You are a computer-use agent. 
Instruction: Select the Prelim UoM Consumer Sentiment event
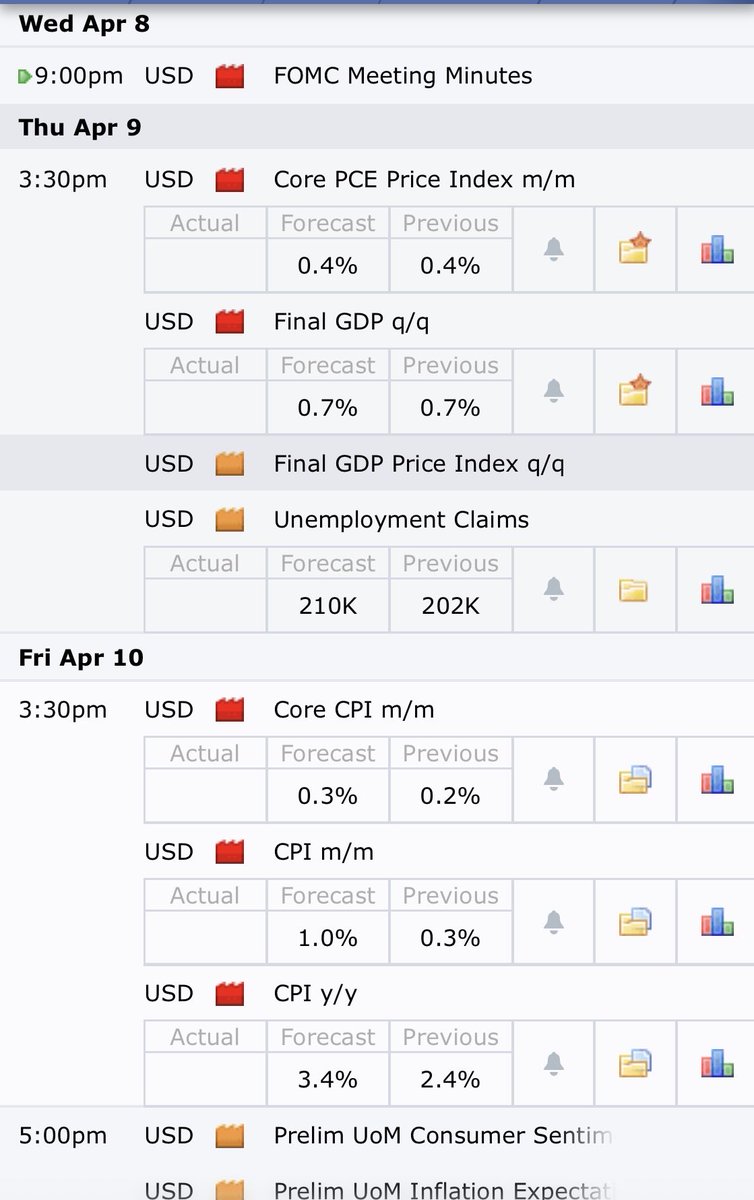pyautogui.click(x=442, y=1136)
